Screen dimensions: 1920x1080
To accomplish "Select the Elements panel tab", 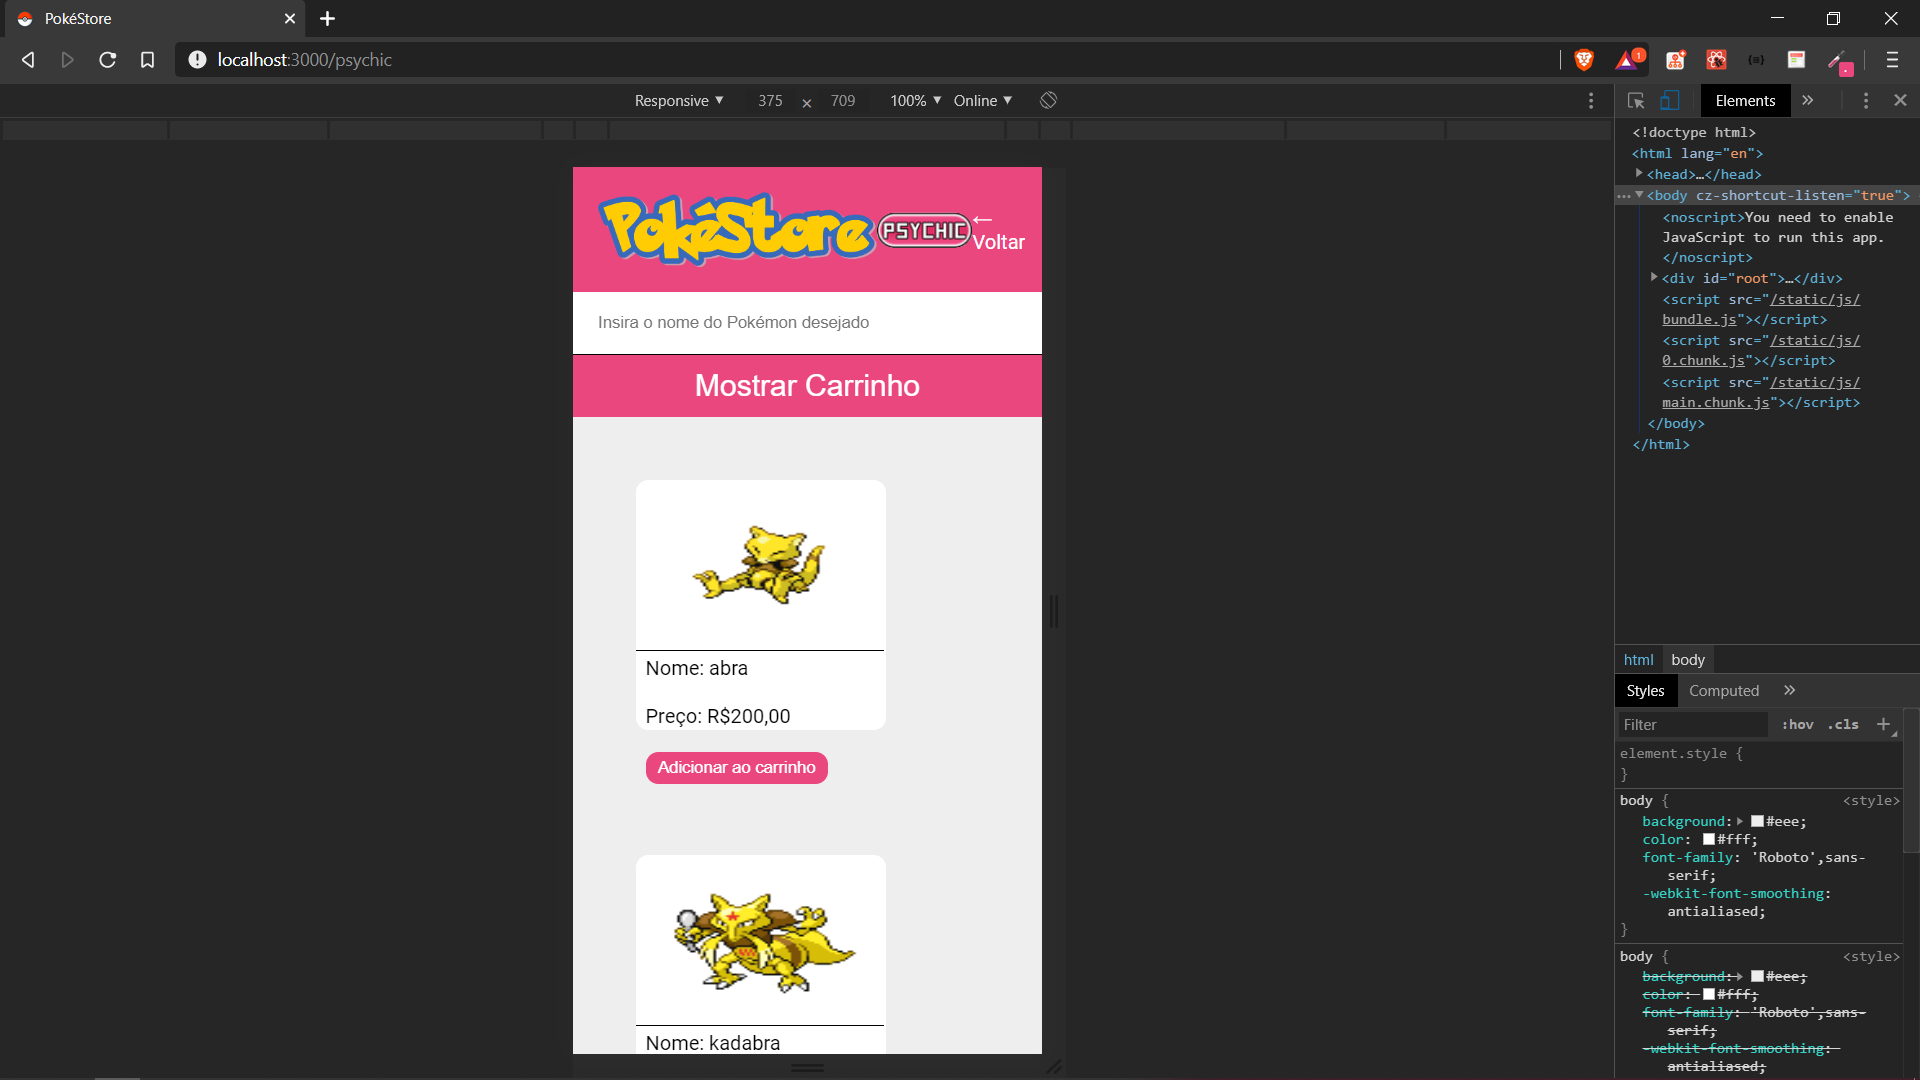I will pyautogui.click(x=1745, y=100).
